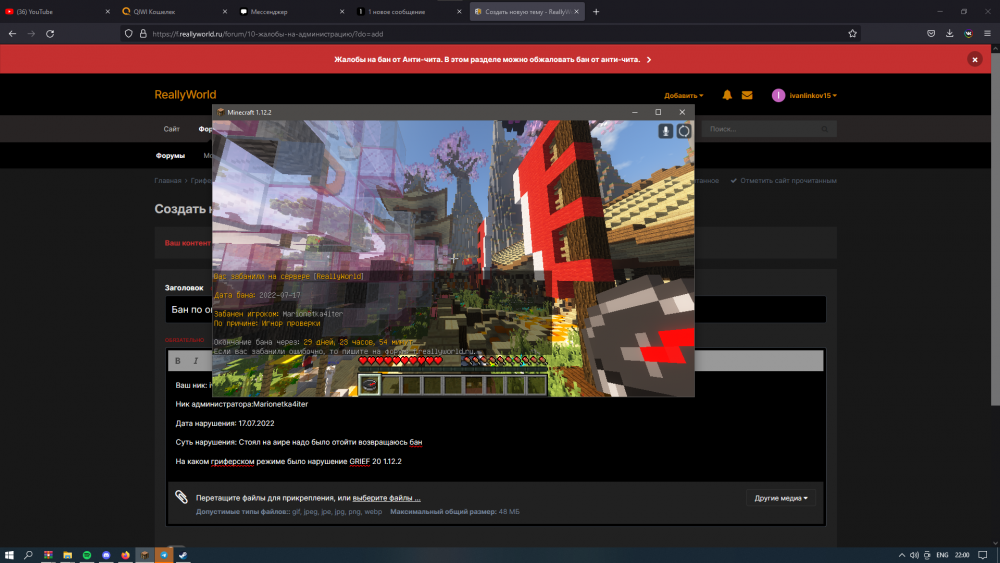The height and width of the screenshot is (563, 1000).
Task: Bookmark this page with the star
Action: tap(852, 34)
